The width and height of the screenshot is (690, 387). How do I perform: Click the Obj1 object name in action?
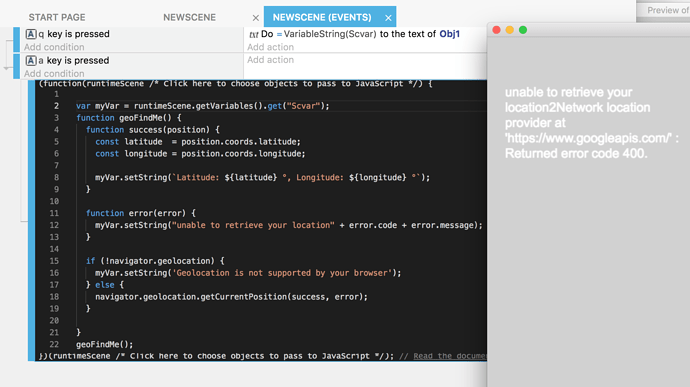coord(449,34)
